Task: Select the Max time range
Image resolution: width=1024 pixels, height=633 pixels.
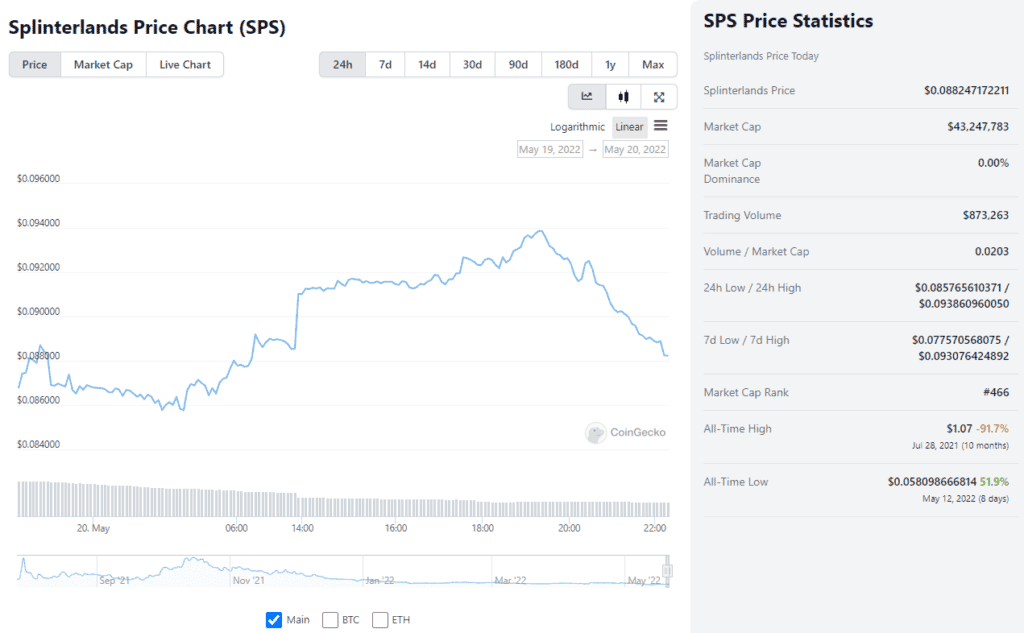Action: [x=653, y=63]
